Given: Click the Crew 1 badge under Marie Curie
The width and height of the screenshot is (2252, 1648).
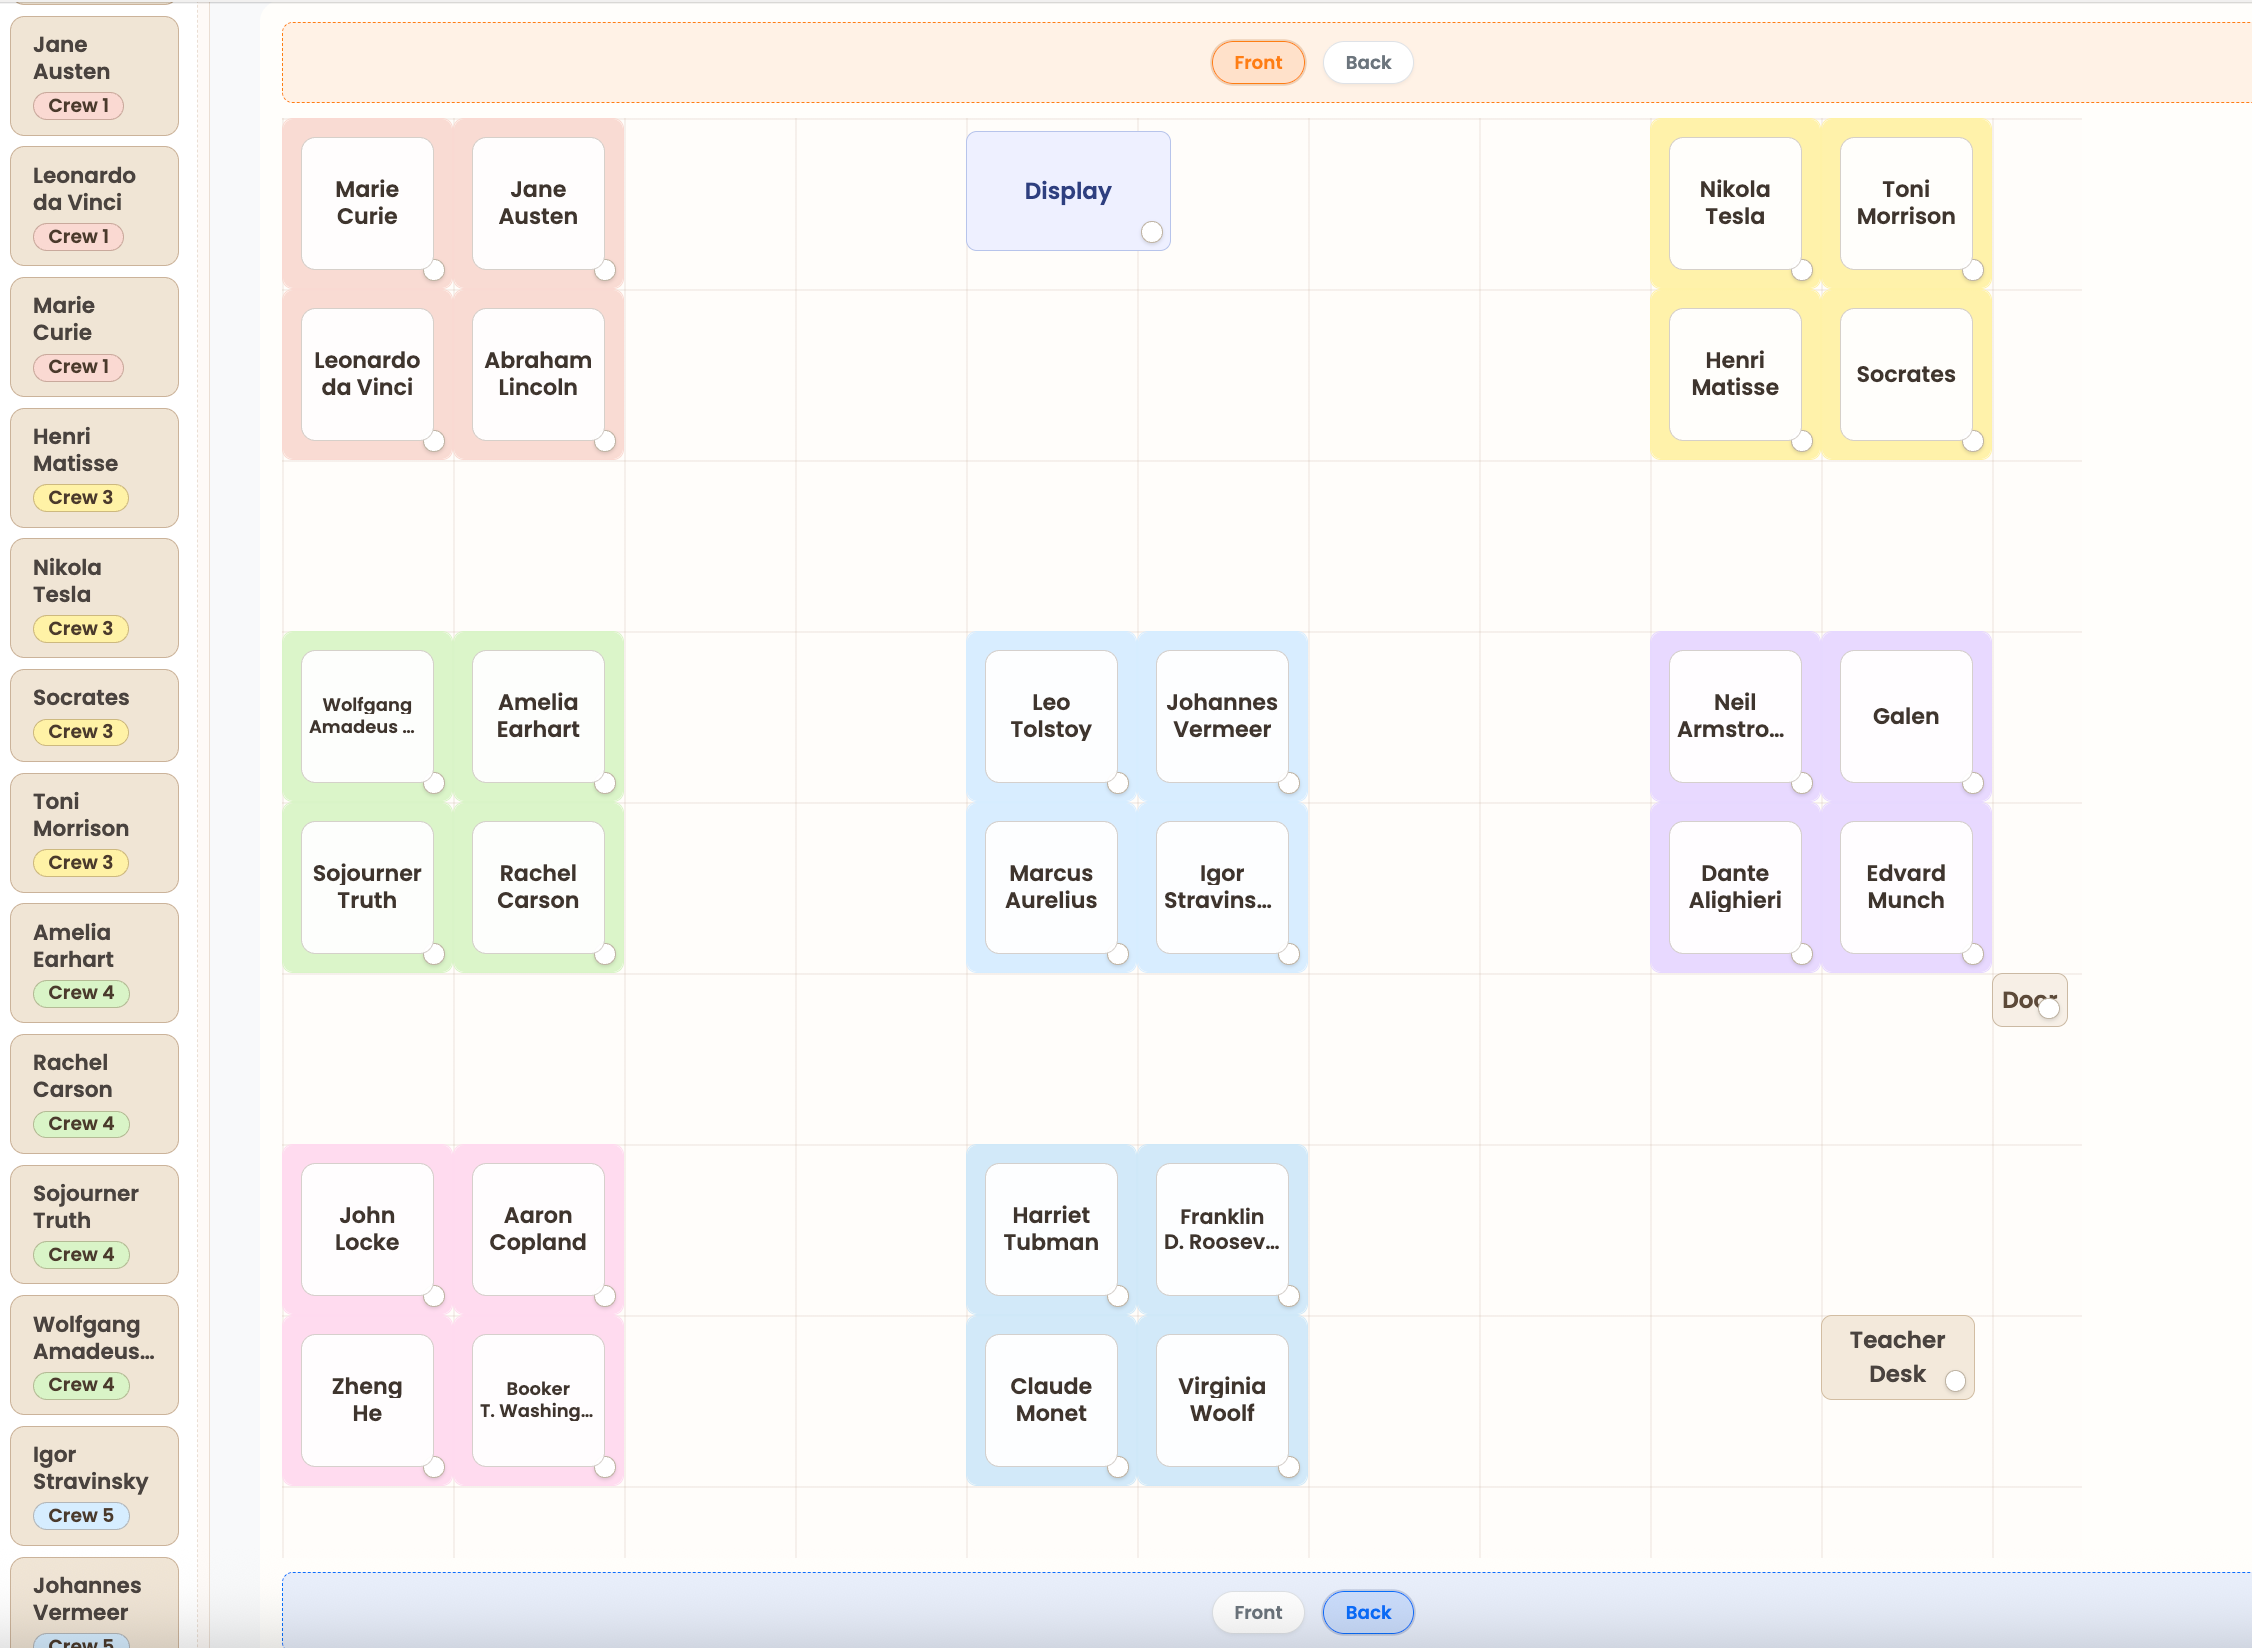Looking at the screenshot, I should coord(78,366).
